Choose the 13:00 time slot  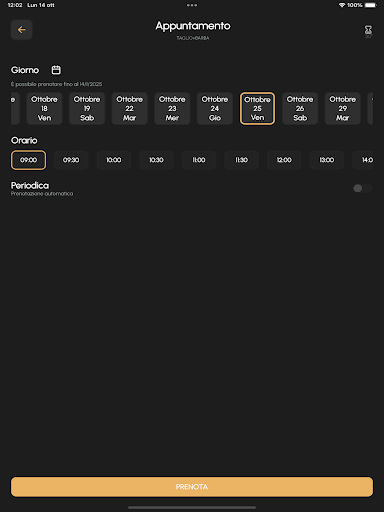[x=327, y=160]
